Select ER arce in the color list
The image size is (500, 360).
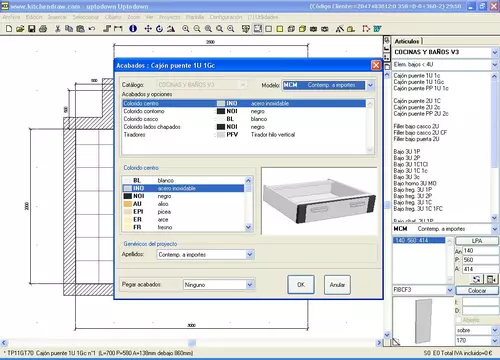183,219
